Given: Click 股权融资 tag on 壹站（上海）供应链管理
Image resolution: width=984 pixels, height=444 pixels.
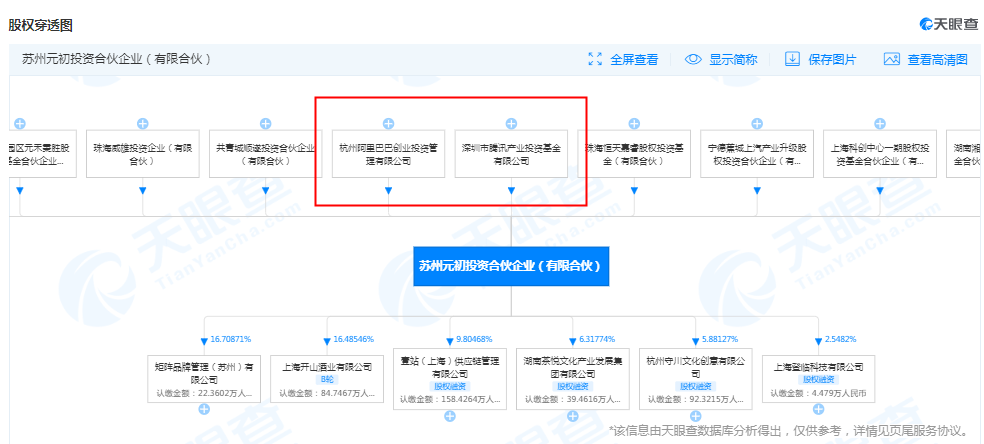Looking at the screenshot, I should [x=450, y=386].
